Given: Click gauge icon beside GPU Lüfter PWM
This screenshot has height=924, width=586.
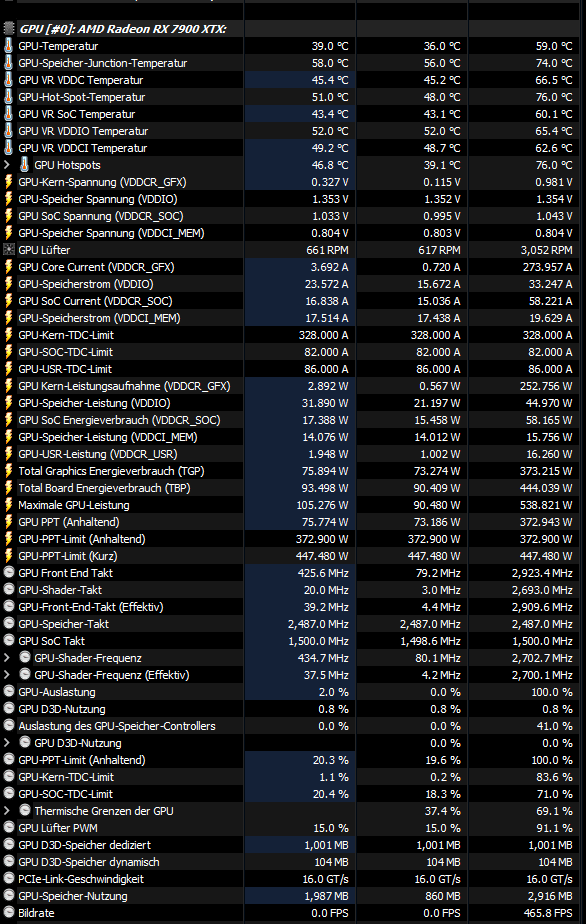Looking at the screenshot, I should (9, 827).
